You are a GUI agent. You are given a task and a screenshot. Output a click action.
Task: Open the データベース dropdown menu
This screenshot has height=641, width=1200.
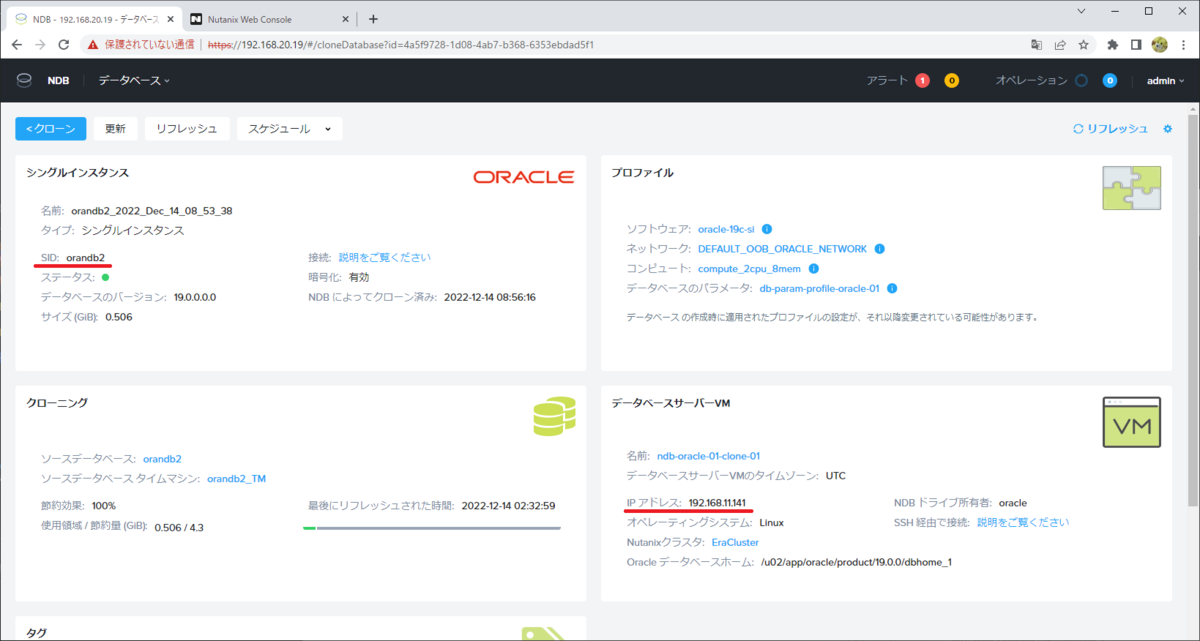[134, 81]
